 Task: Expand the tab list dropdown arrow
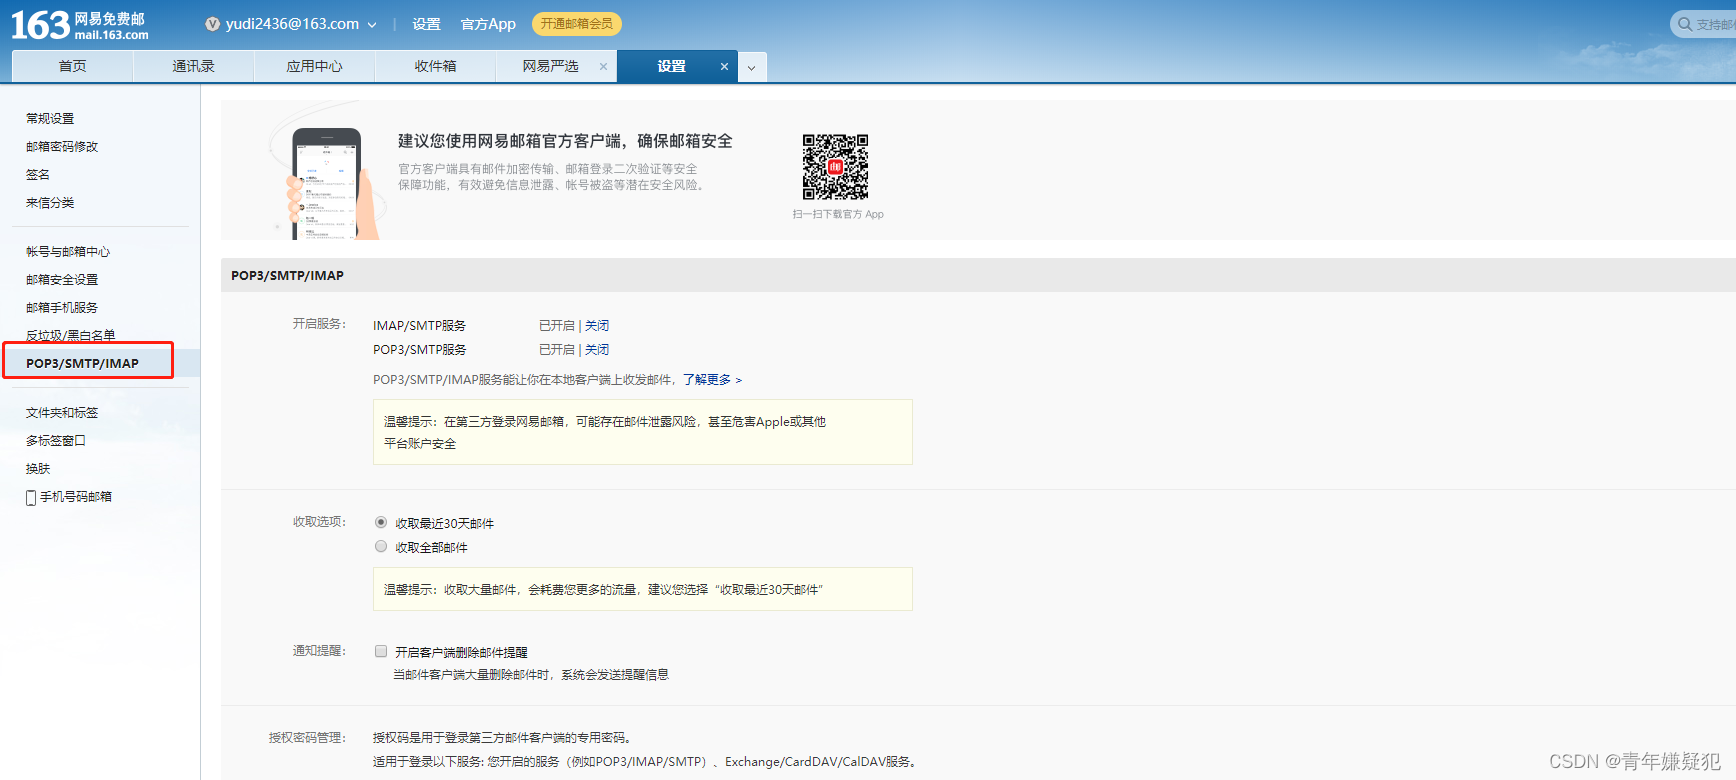click(752, 67)
